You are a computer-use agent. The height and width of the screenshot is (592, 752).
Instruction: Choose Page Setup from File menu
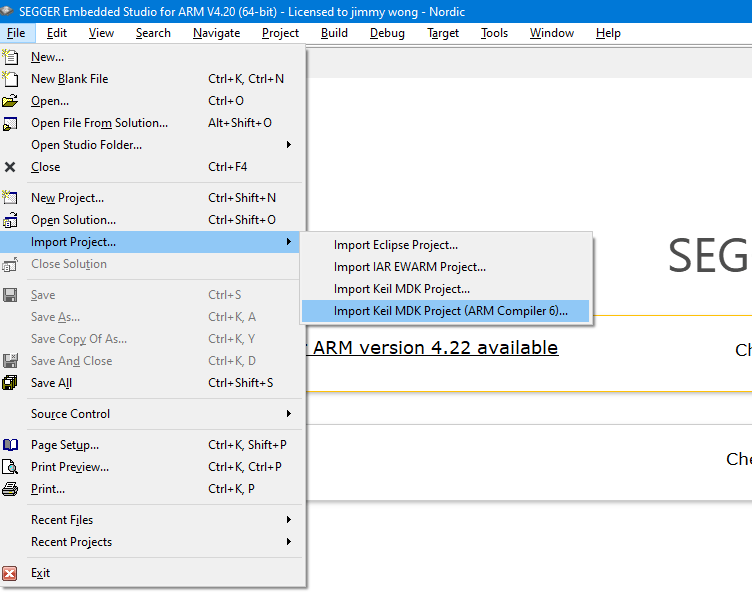point(65,445)
